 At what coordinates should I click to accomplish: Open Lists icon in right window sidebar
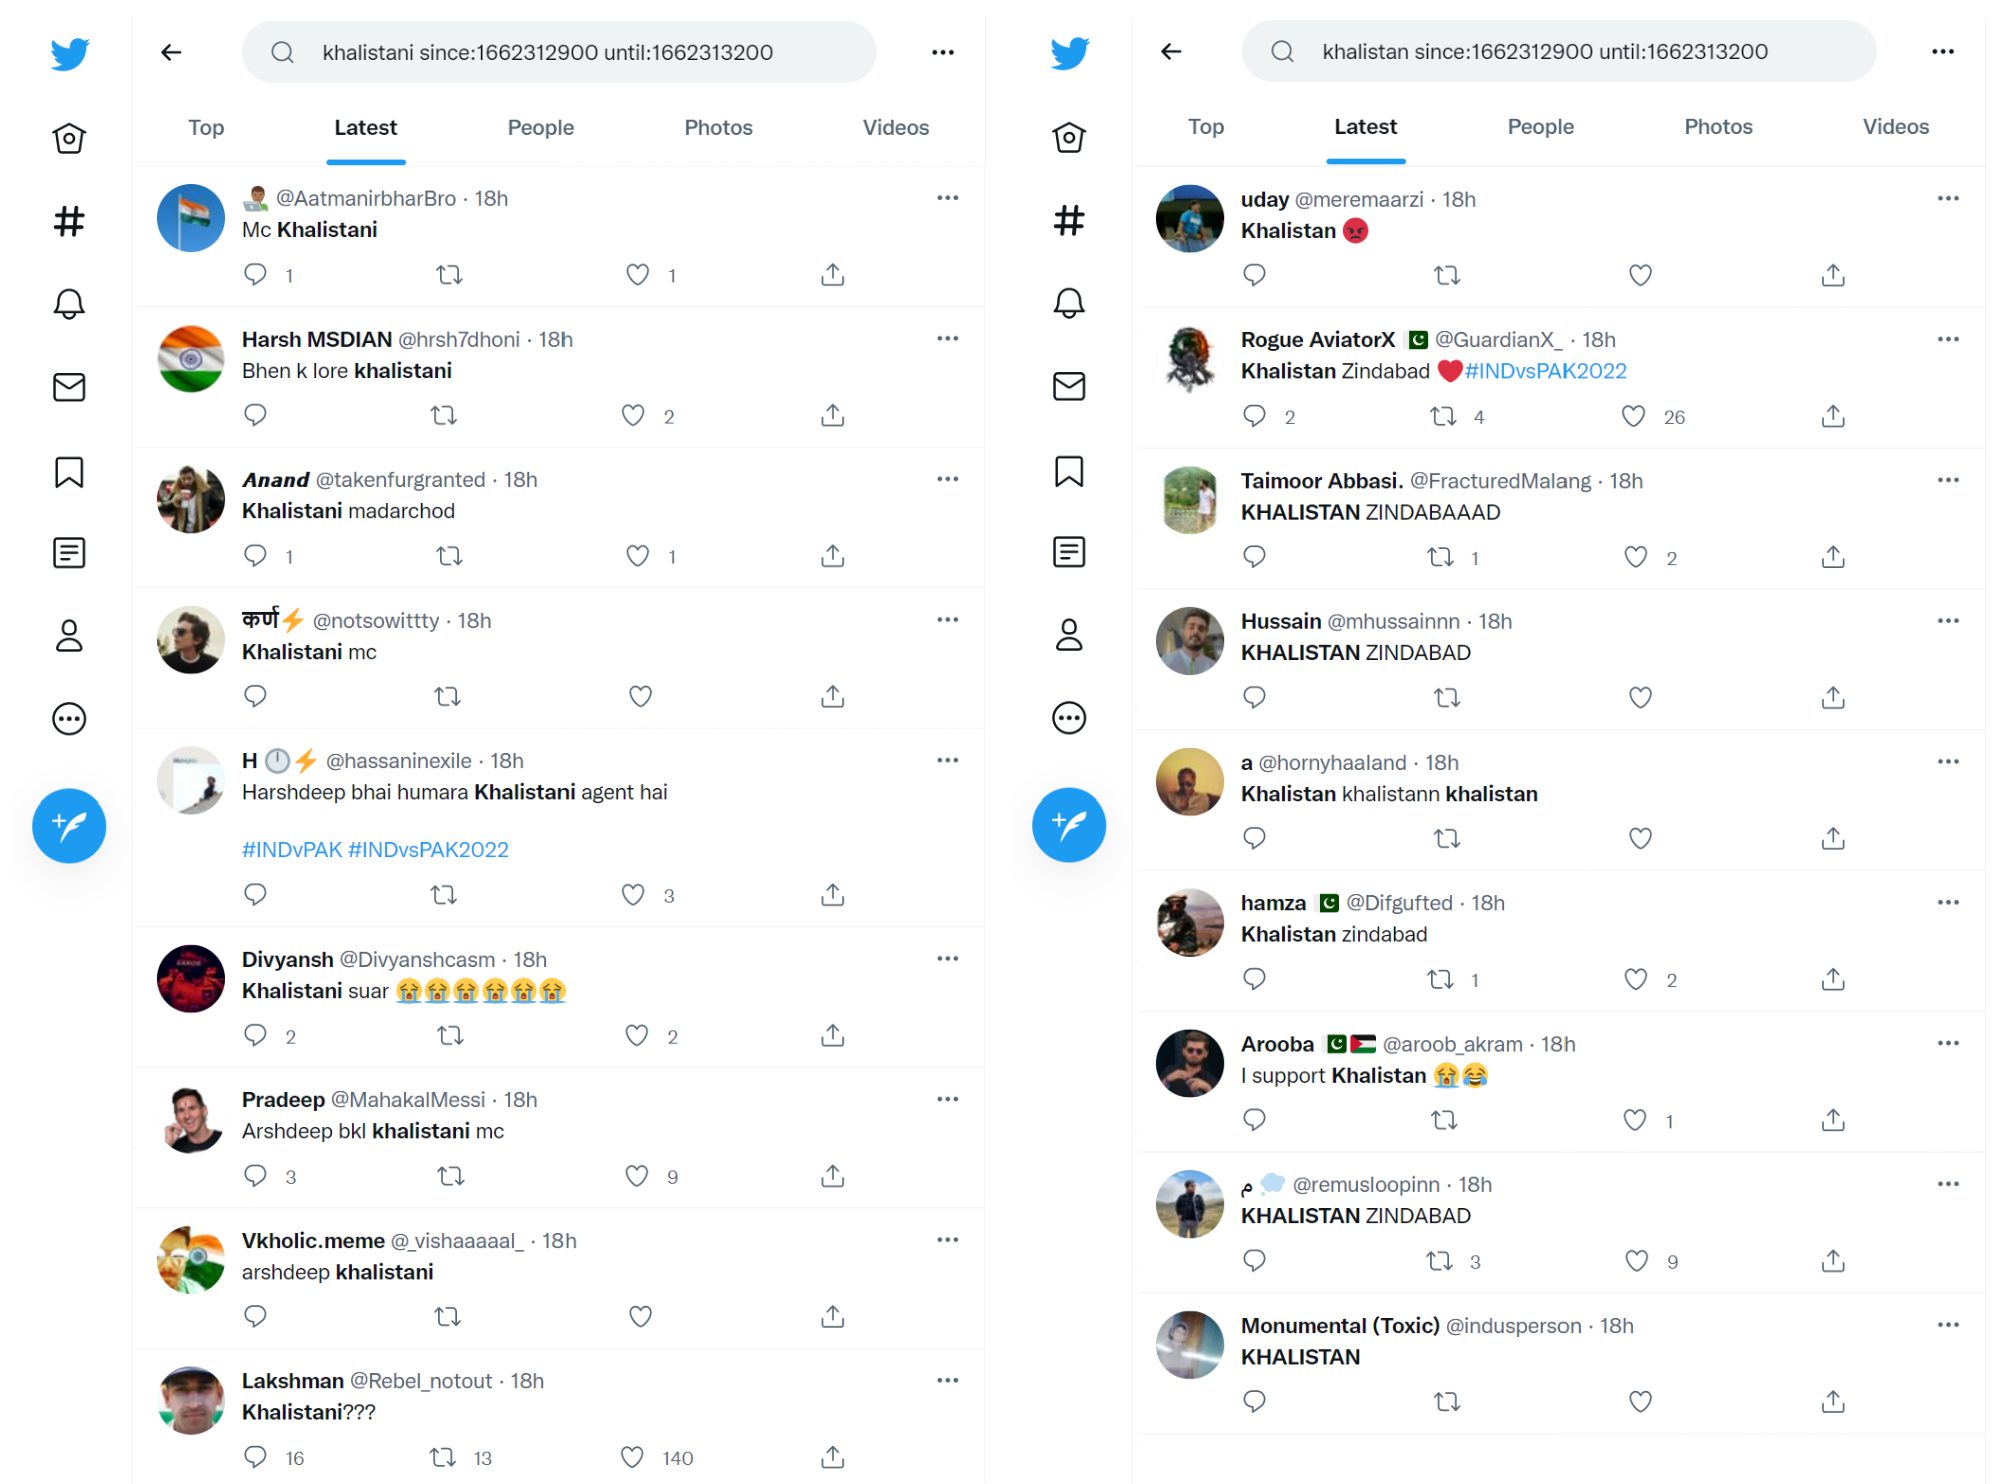pos(1069,552)
